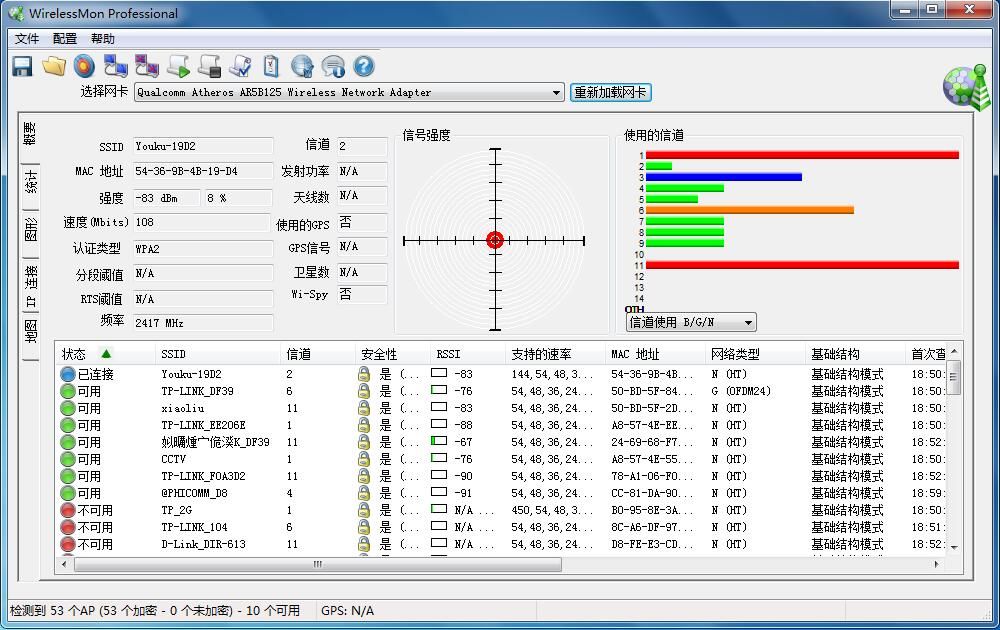This screenshot has height=630, width=1000.
Task: Click the 认证类型 field showing WPA2
Action: click(x=203, y=249)
